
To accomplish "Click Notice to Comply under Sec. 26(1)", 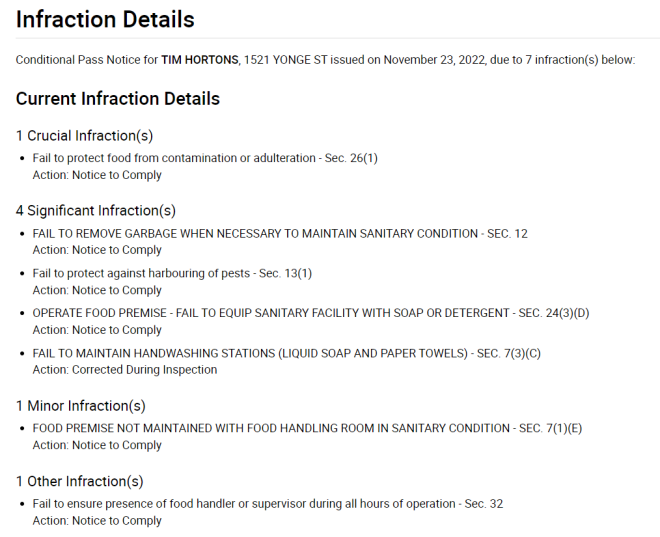I will tap(117, 175).
